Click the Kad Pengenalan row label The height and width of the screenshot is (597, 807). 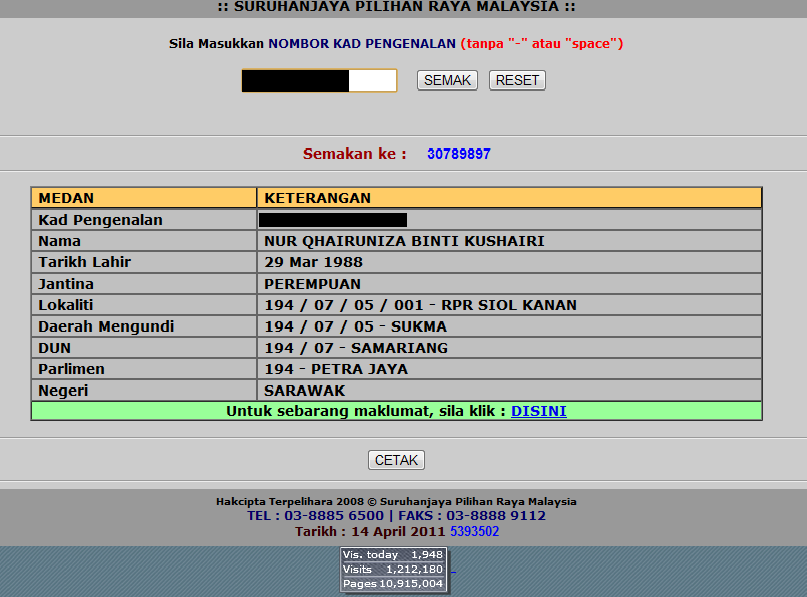100,220
